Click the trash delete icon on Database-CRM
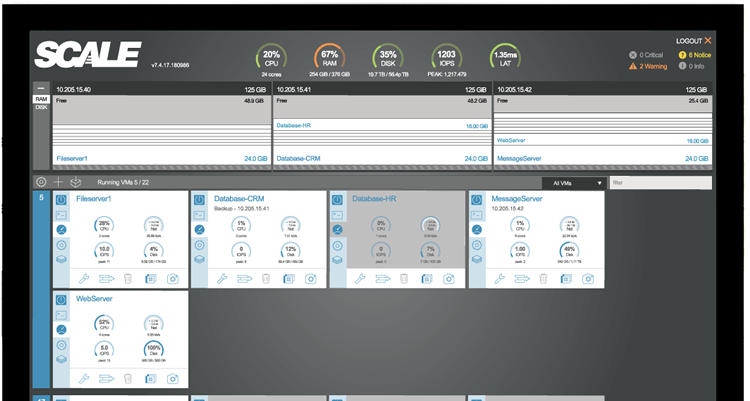The image size is (750, 401). point(266,278)
